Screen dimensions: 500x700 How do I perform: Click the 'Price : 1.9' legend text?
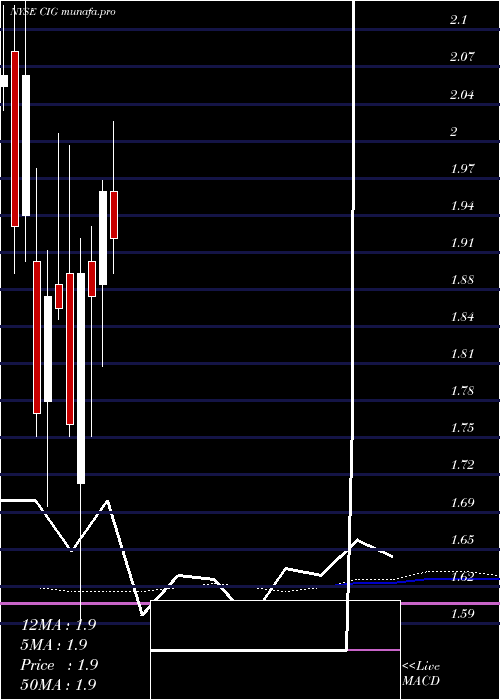[x=59, y=665]
